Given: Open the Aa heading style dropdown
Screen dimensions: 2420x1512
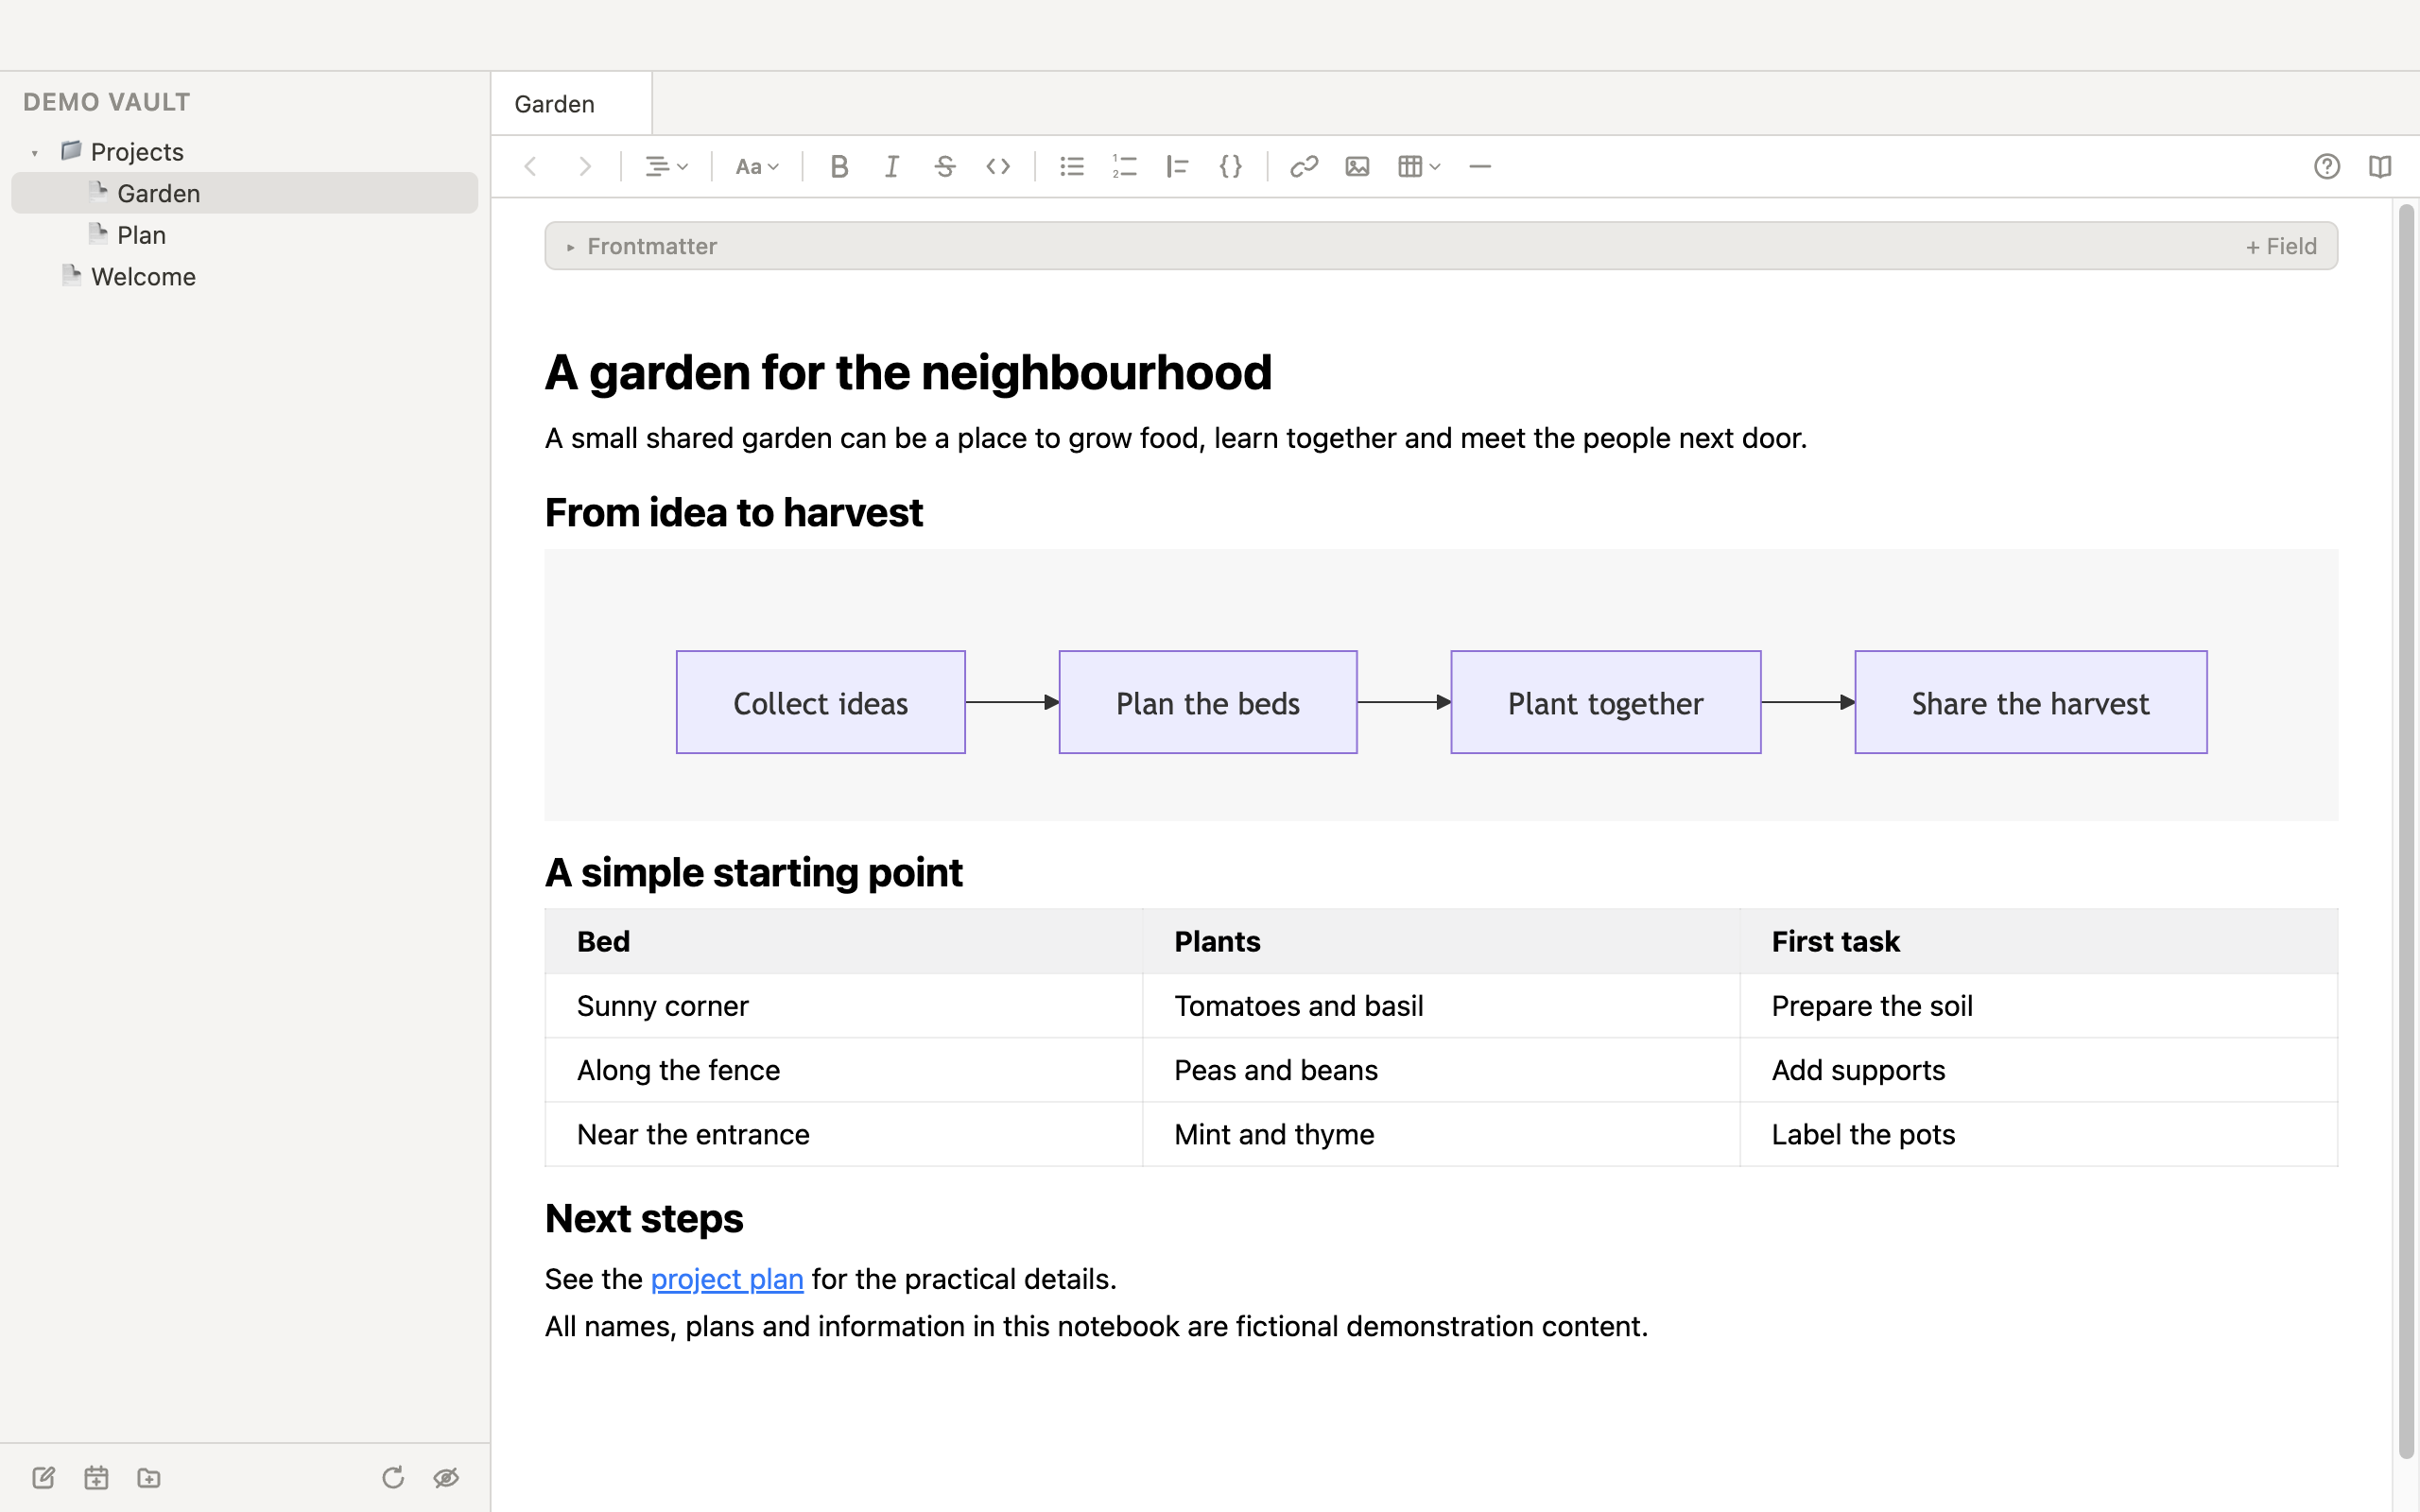Looking at the screenshot, I should 757,166.
